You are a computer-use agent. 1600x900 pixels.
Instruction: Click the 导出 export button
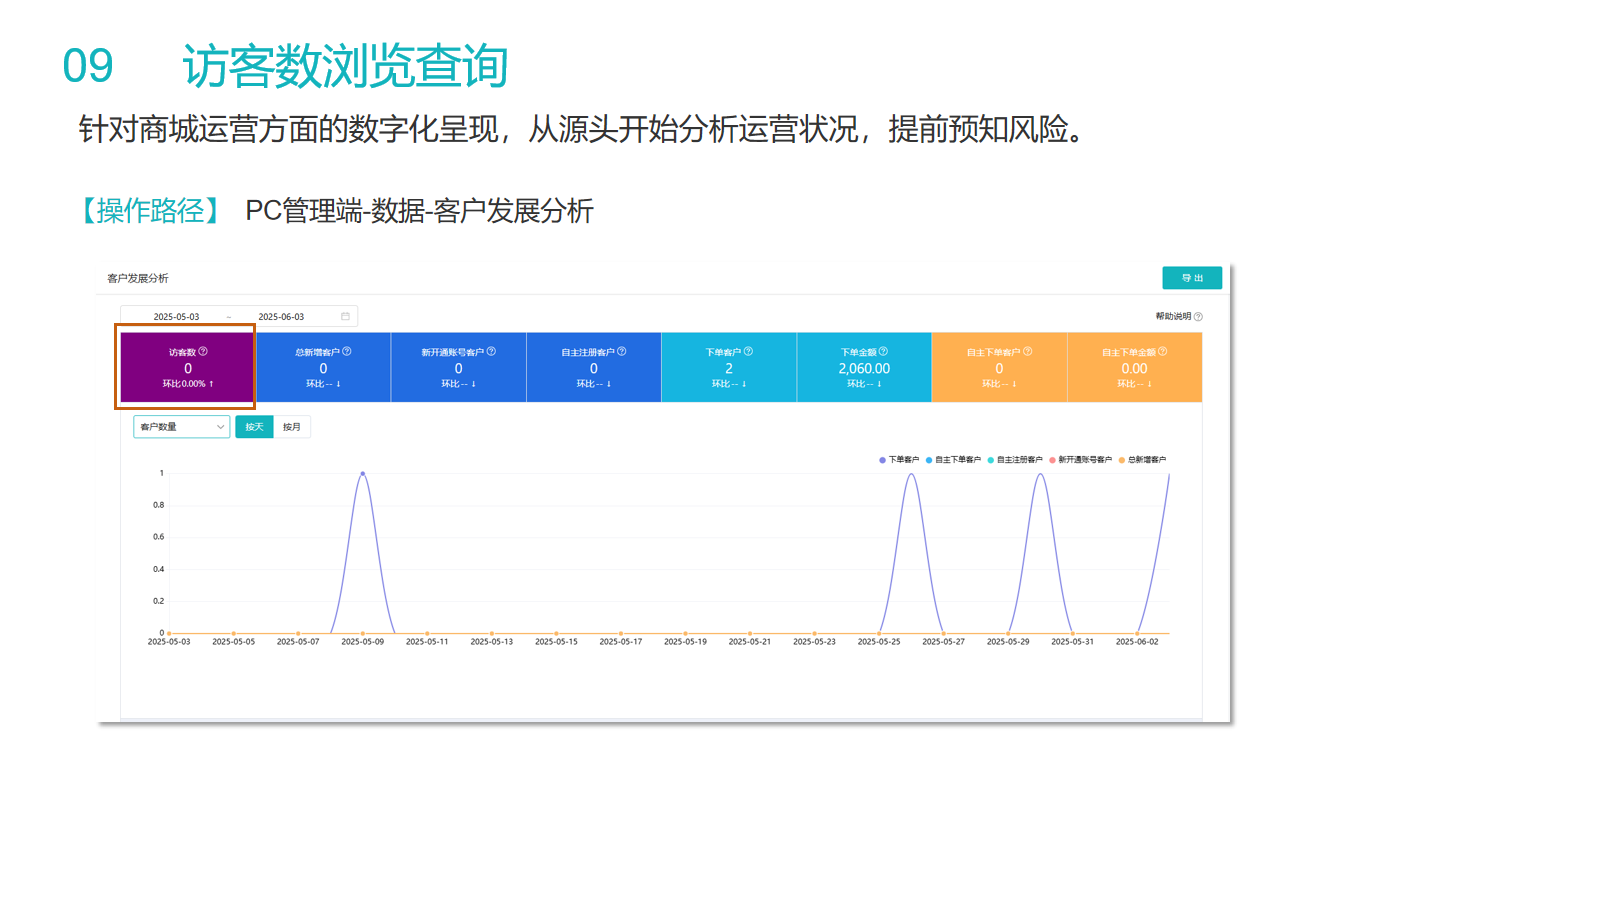(1192, 278)
